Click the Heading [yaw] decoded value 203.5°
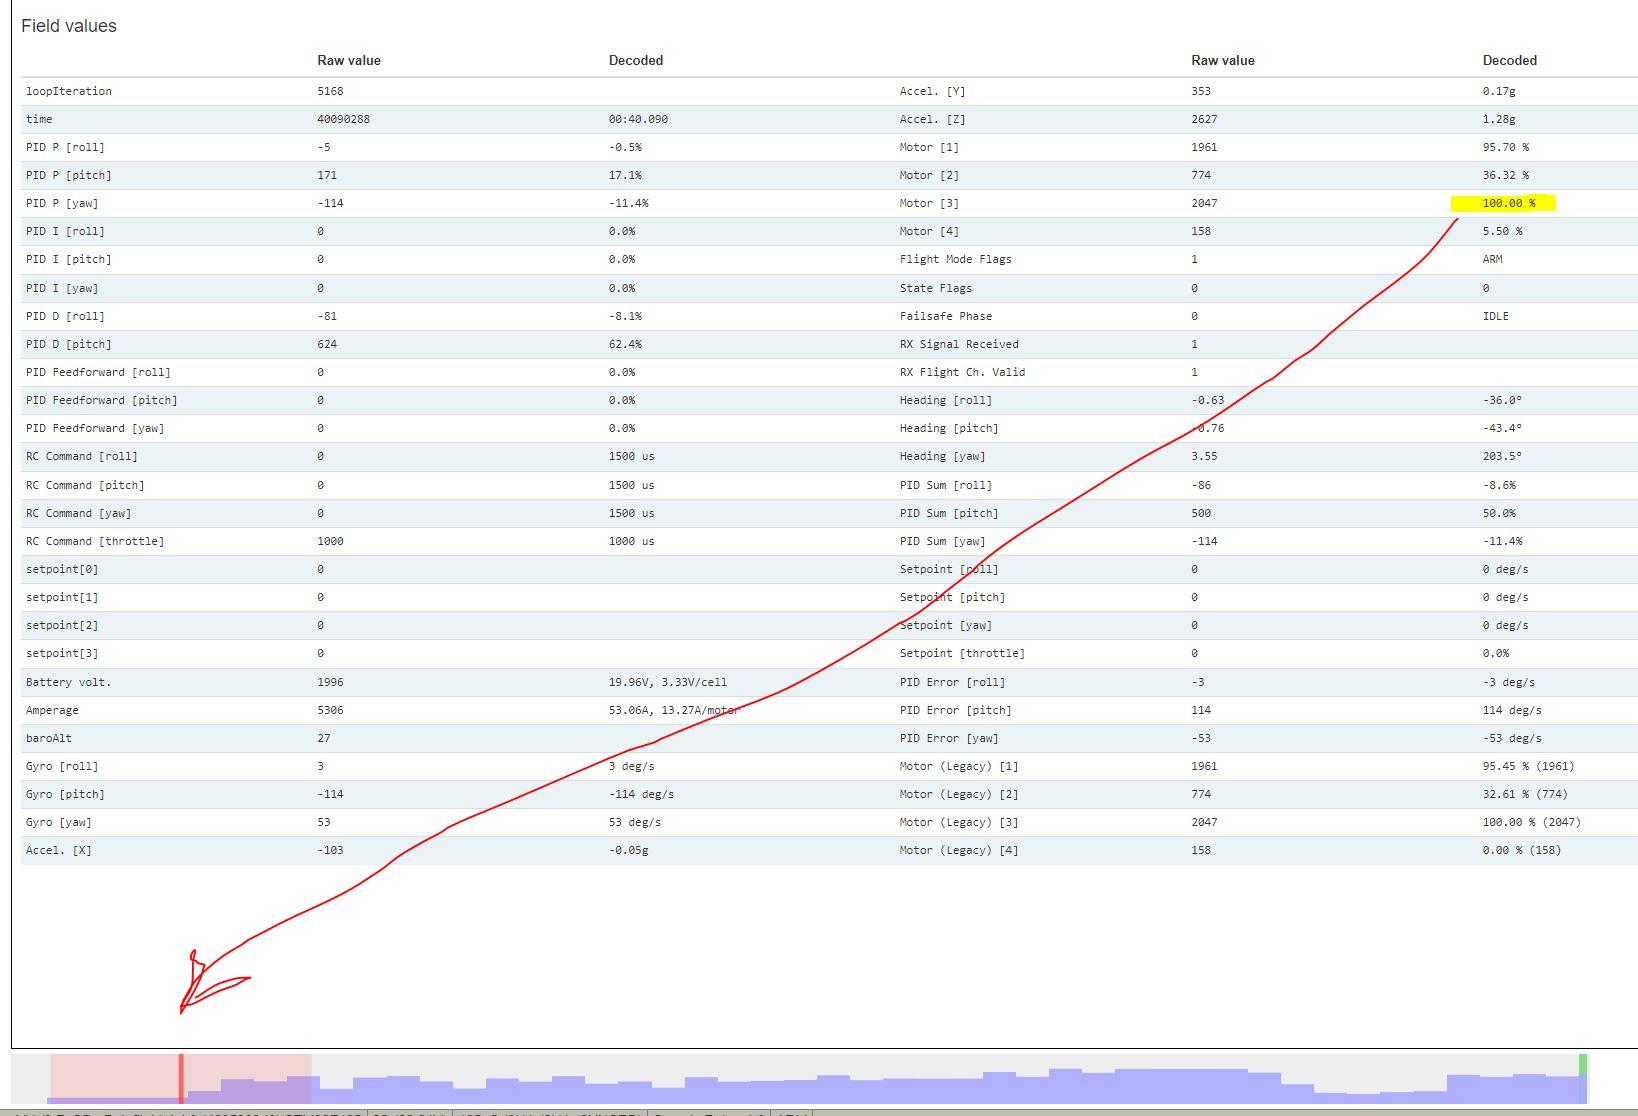The width and height of the screenshot is (1638, 1116). [1502, 456]
